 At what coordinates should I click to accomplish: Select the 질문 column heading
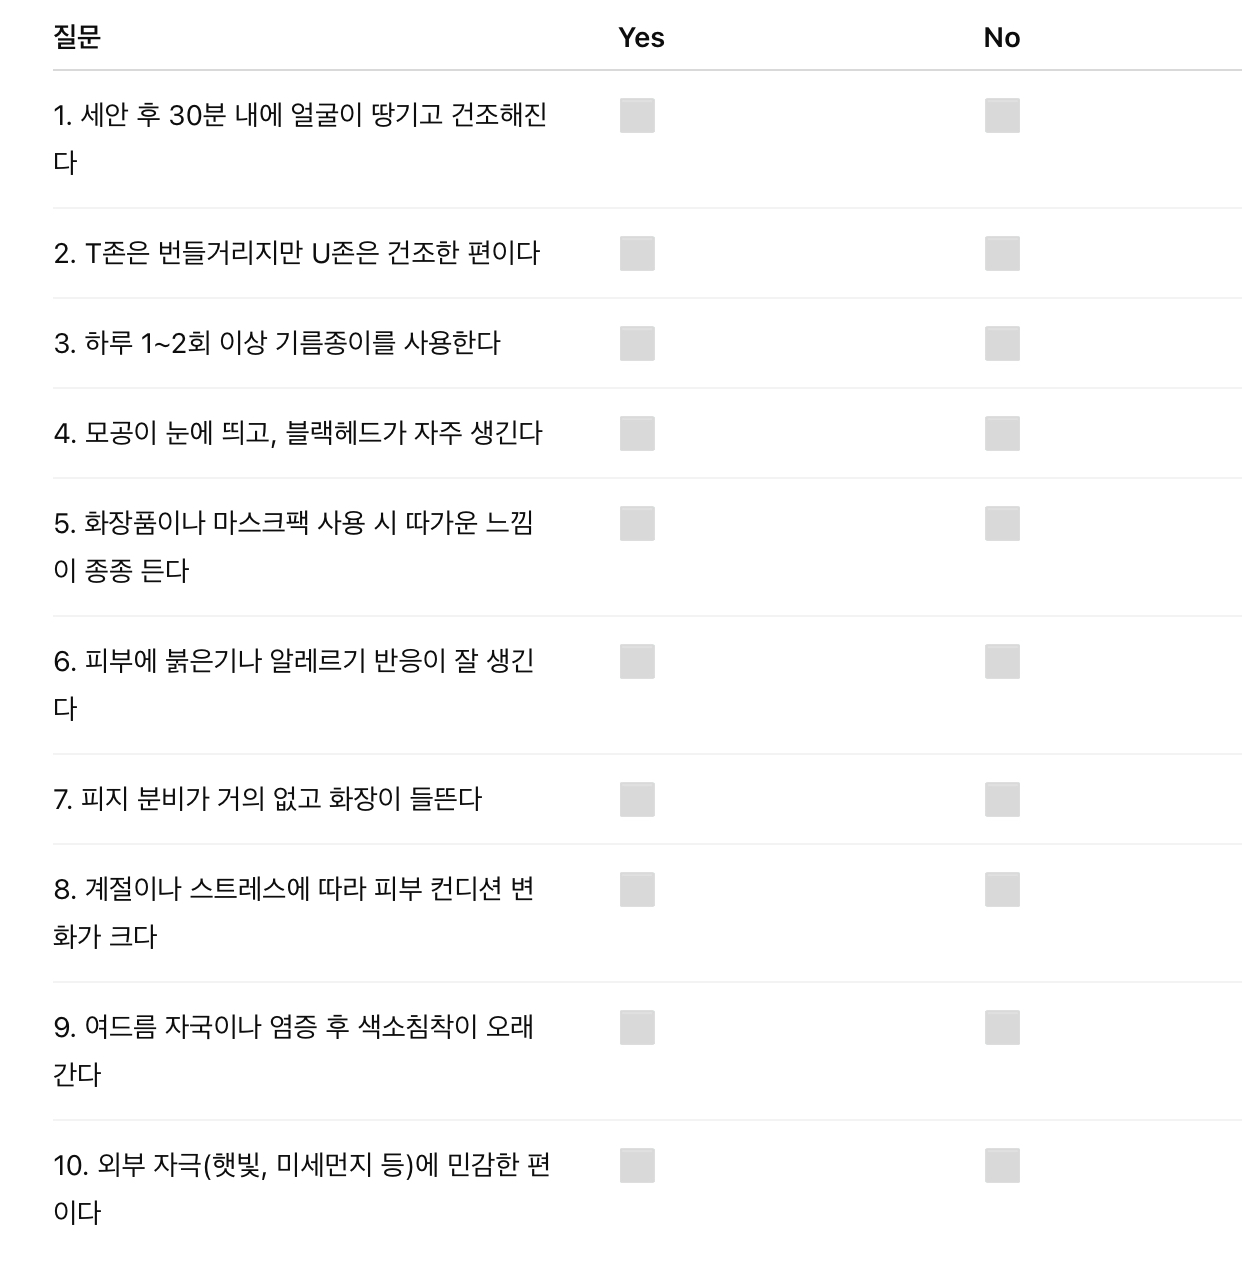tap(80, 38)
